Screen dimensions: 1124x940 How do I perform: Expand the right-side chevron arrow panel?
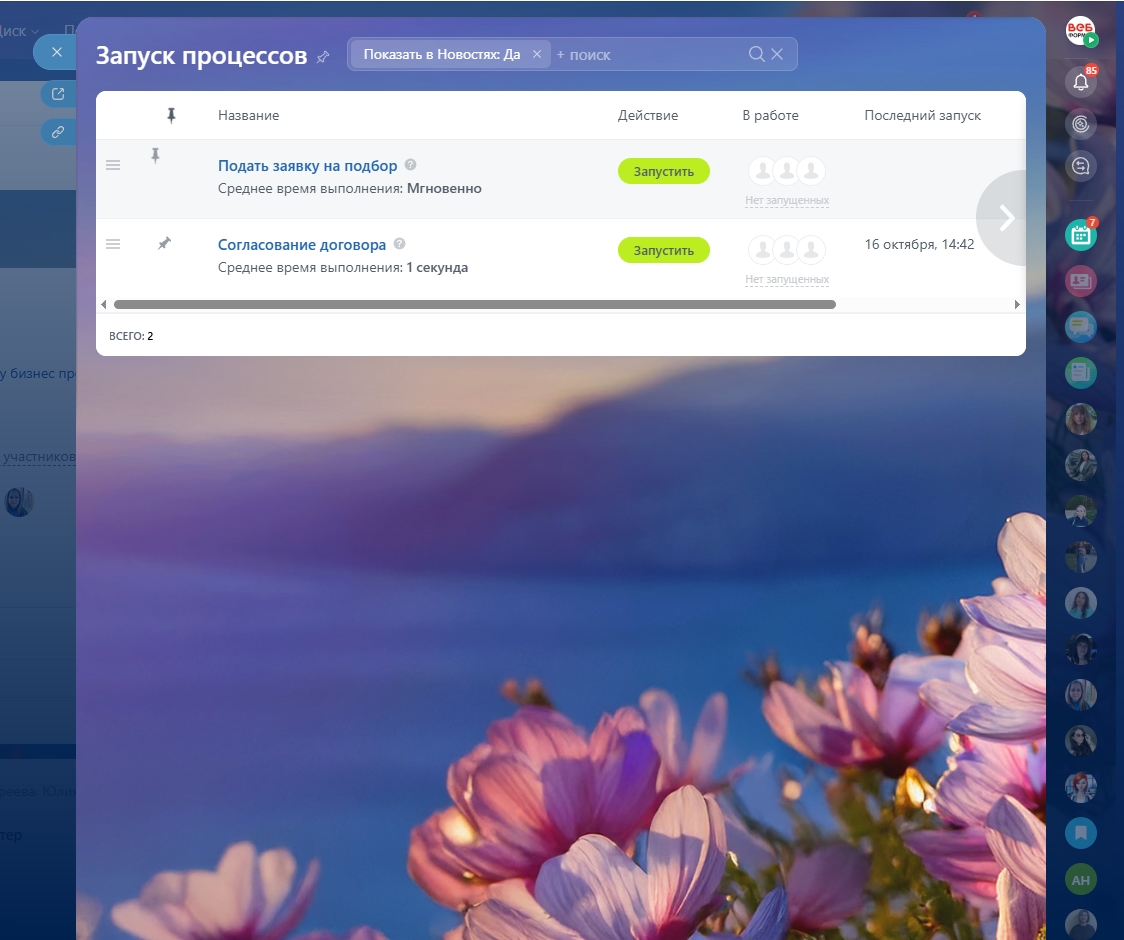tap(1006, 218)
